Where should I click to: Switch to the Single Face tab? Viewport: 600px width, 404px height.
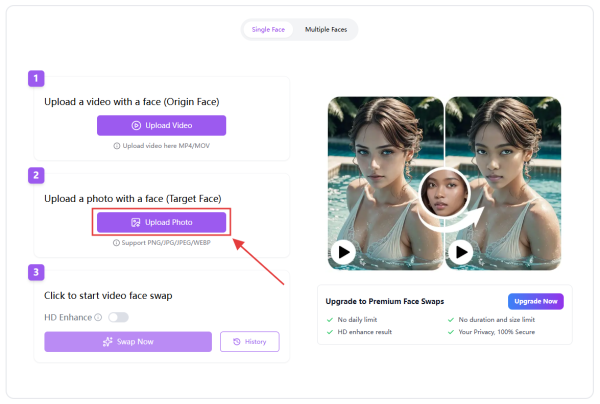point(269,29)
